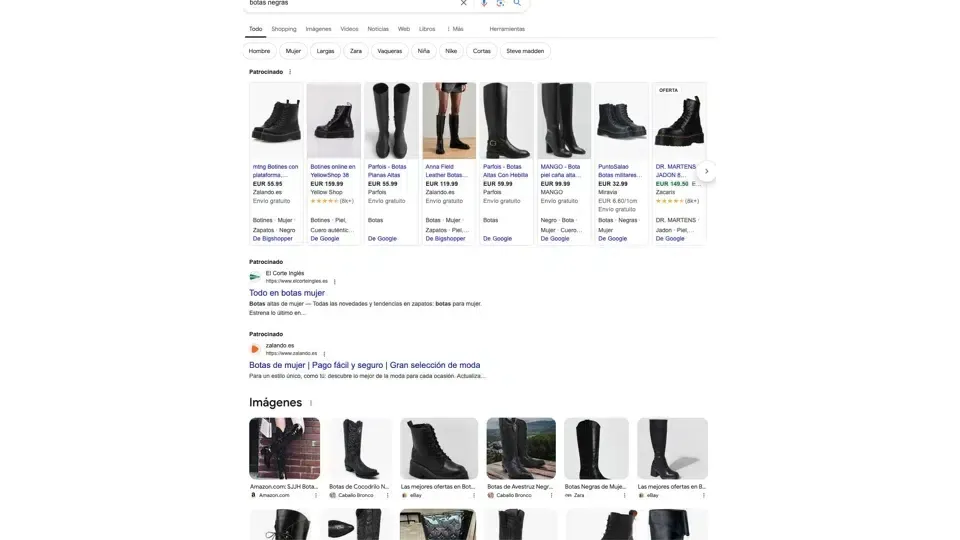Advance shopping carousel with right arrow
960x540 pixels.
click(x=707, y=171)
